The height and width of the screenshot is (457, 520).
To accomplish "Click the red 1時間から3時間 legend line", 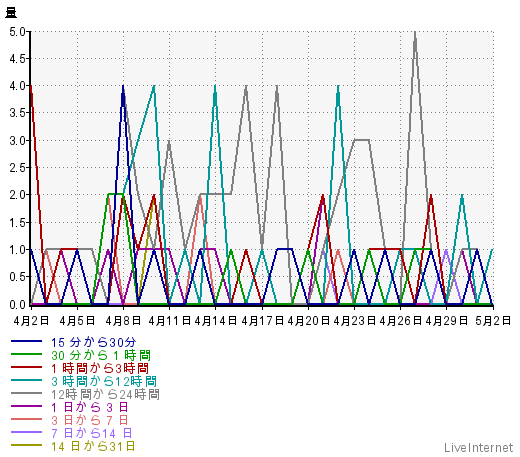I will coord(26,367).
